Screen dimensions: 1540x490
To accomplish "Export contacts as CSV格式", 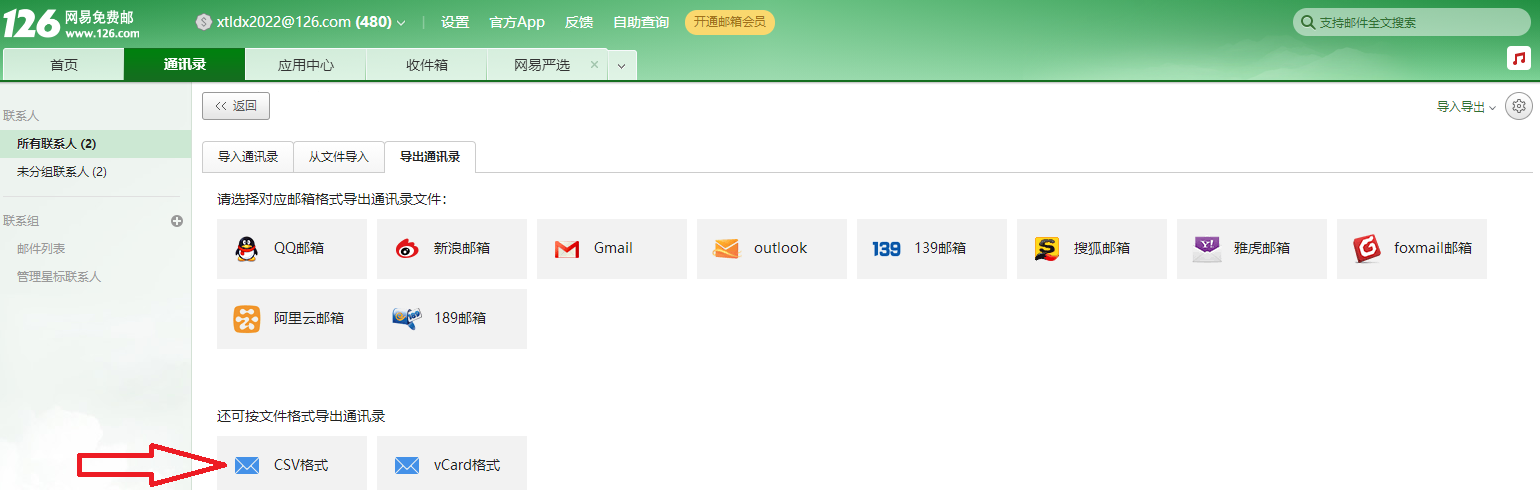I will (x=292, y=463).
